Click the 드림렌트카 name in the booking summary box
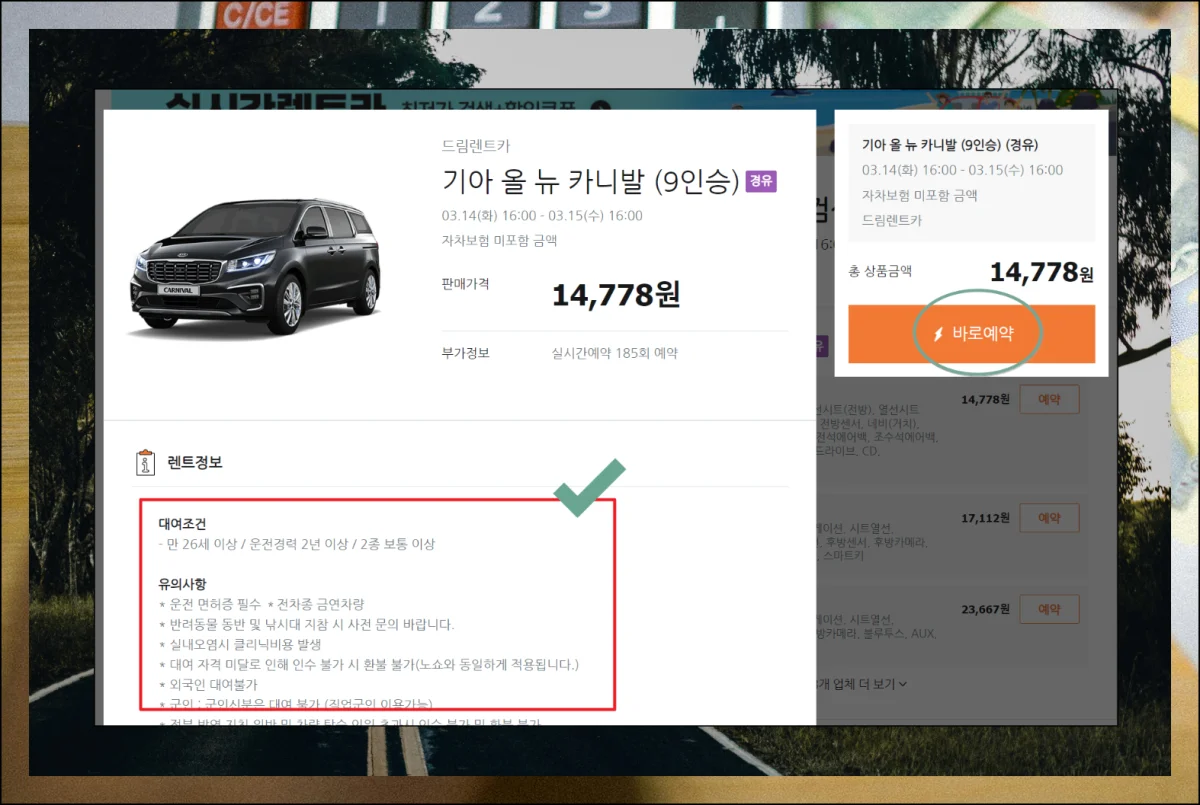Image resolution: width=1200 pixels, height=805 pixels. (x=892, y=220)
